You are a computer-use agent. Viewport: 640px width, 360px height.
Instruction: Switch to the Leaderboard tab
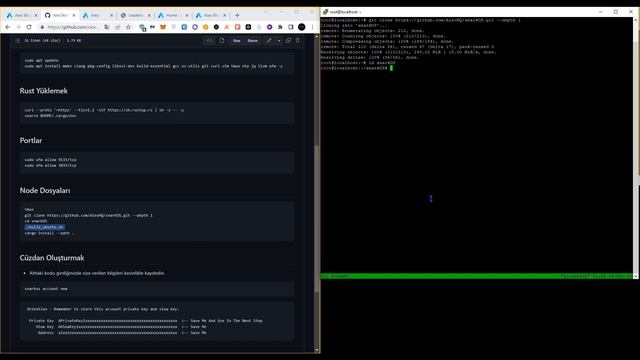click(x=136, y=15)
